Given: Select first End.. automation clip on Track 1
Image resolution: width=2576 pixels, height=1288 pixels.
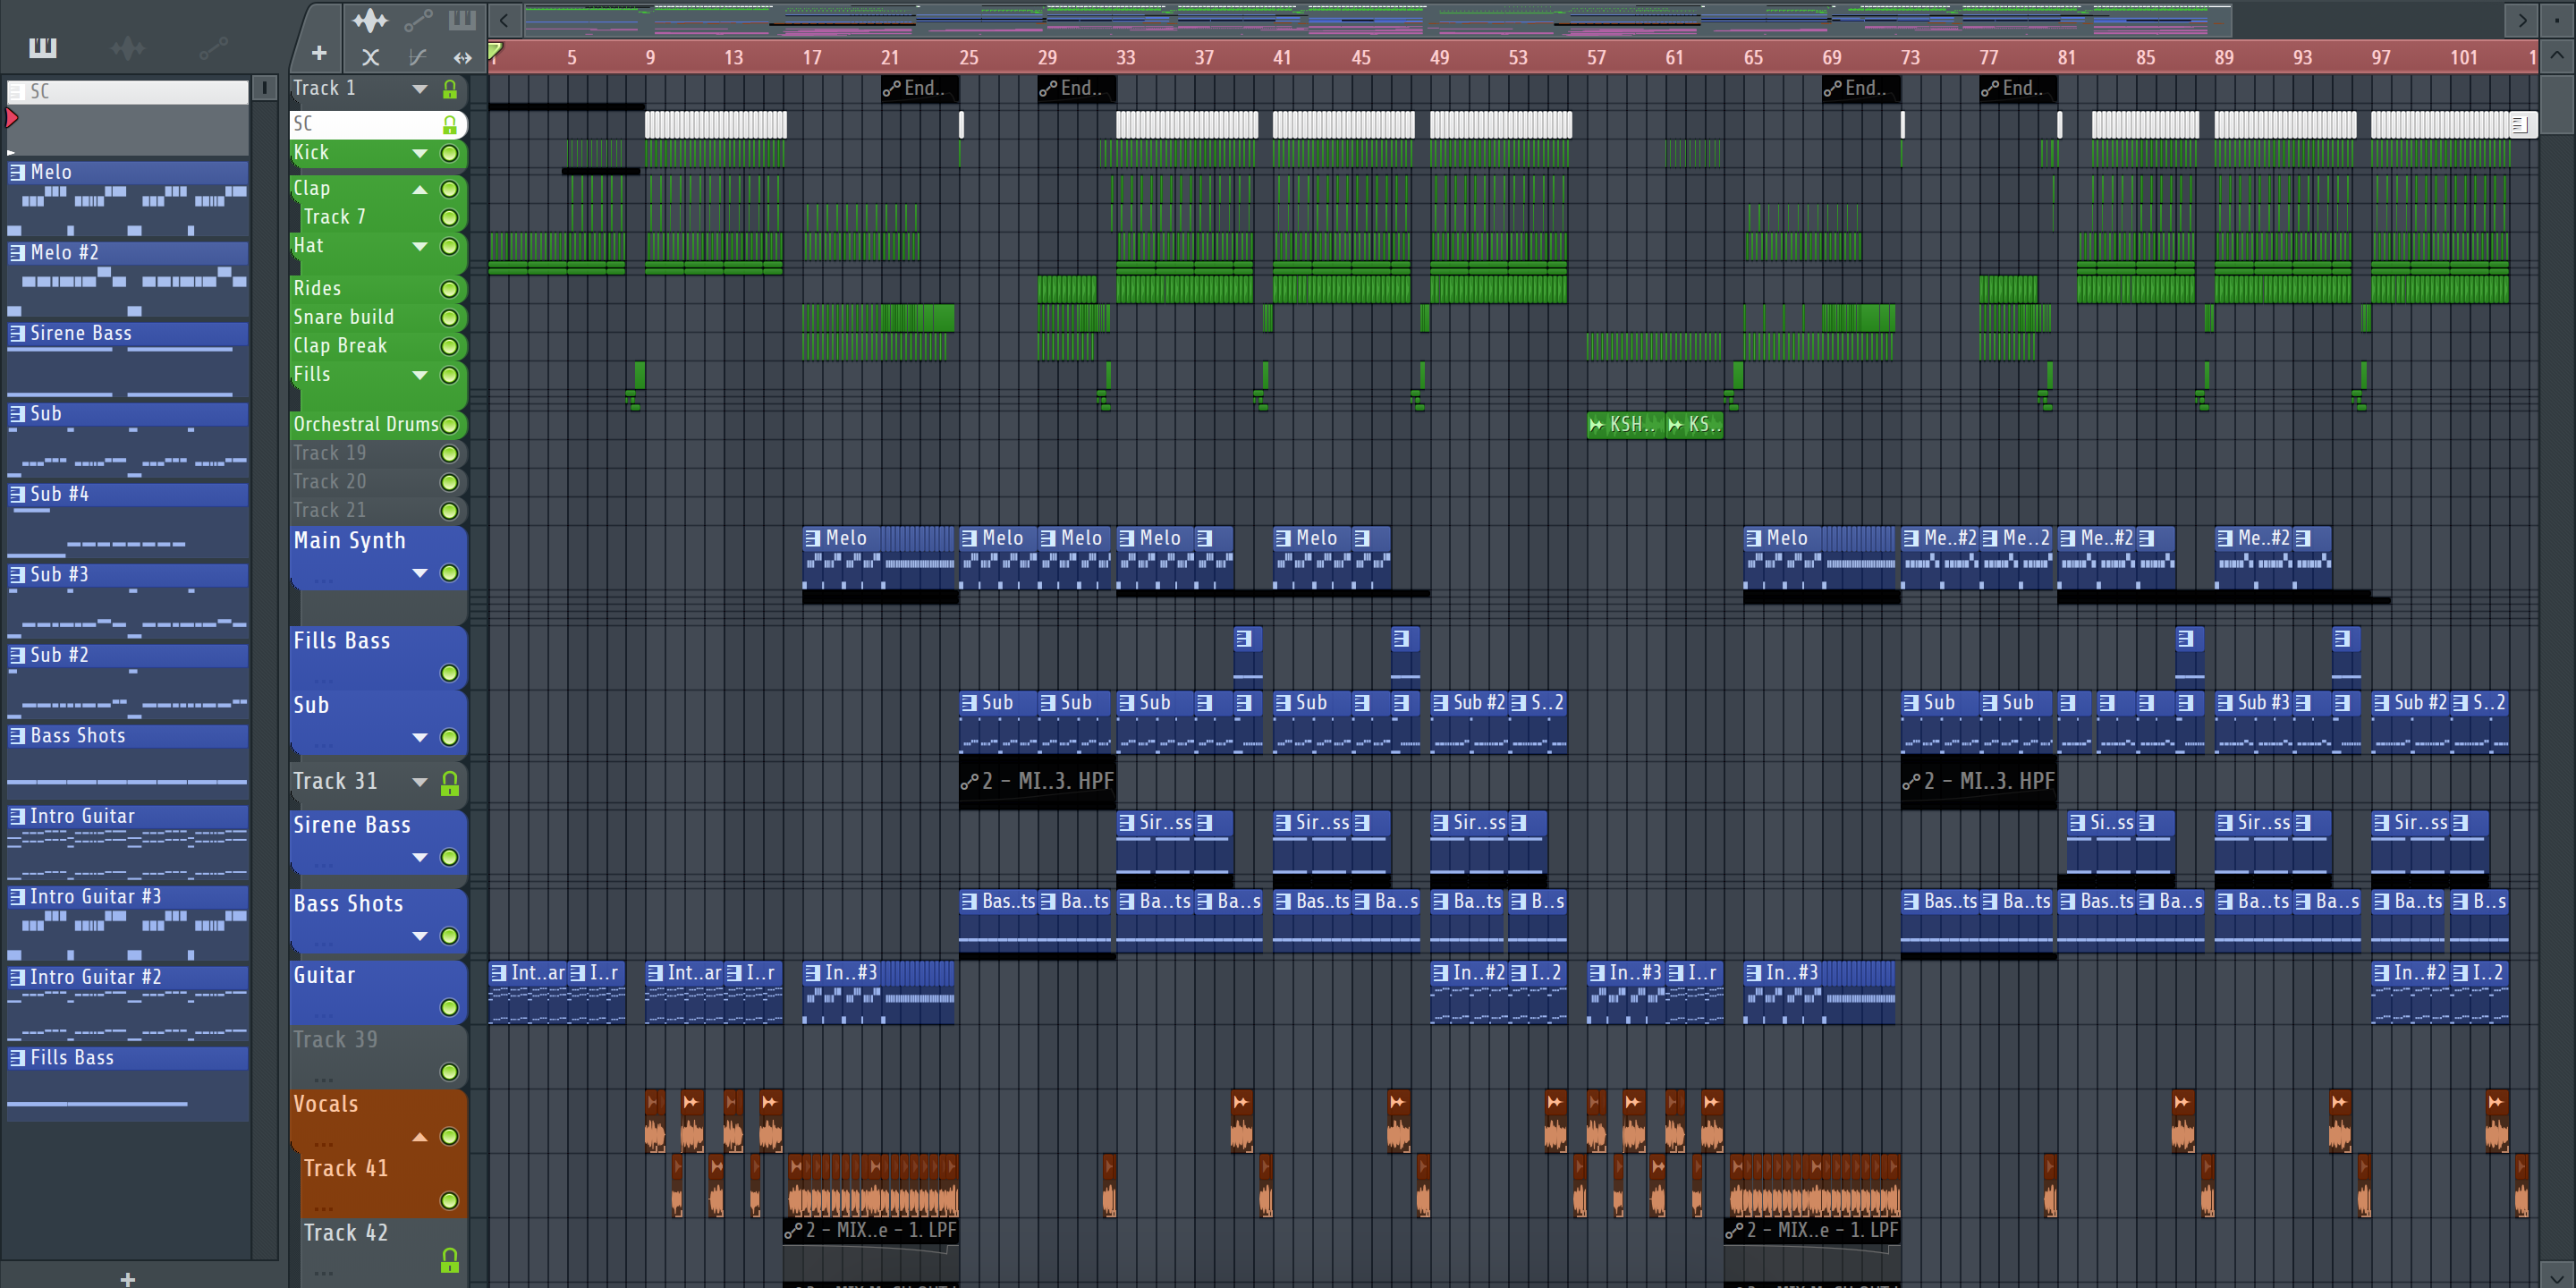Looking at the screenshot, I should tap(920, 89).
